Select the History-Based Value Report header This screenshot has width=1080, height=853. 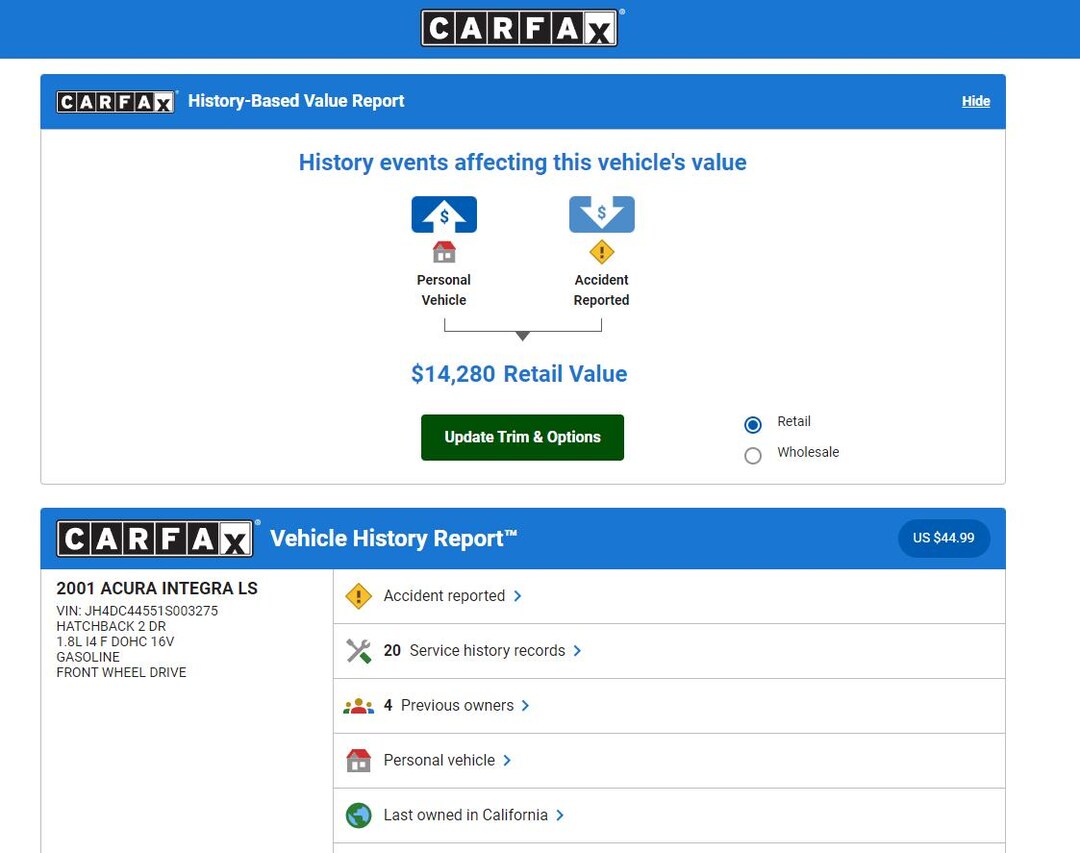[296, 101]
